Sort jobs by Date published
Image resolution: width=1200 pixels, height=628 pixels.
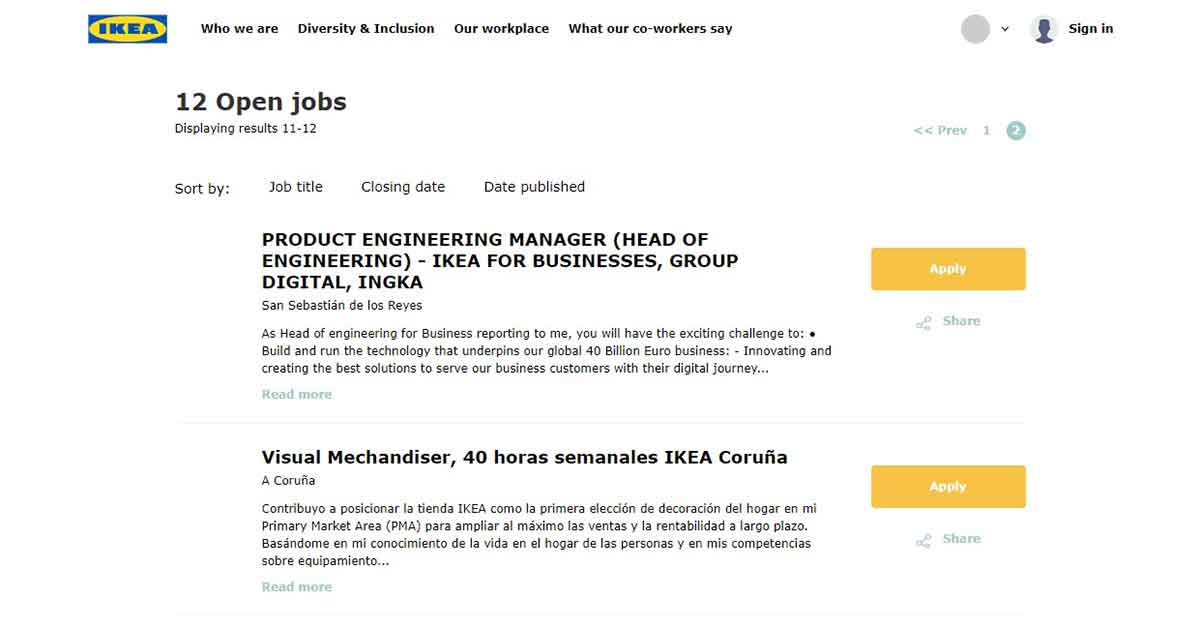pyautogui.click(x=533, y=187)
